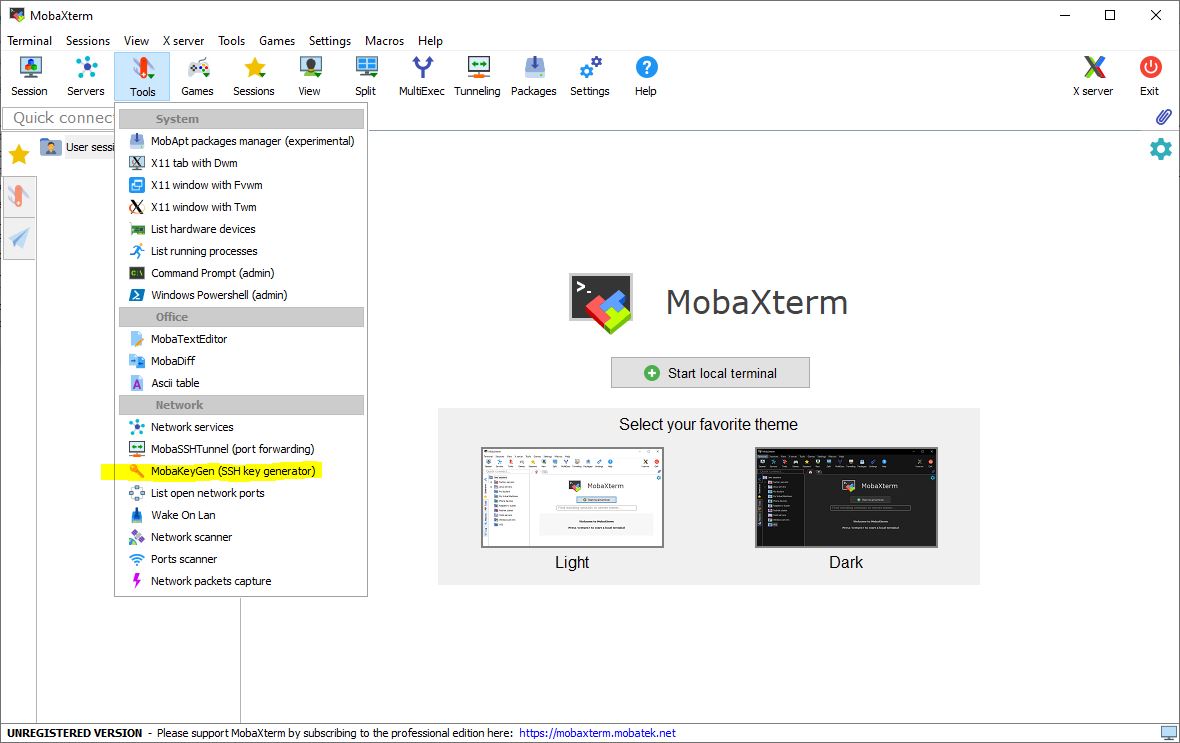Open the Terminal menu
This screenshot has width=1180, height=743.
(29, 41)
